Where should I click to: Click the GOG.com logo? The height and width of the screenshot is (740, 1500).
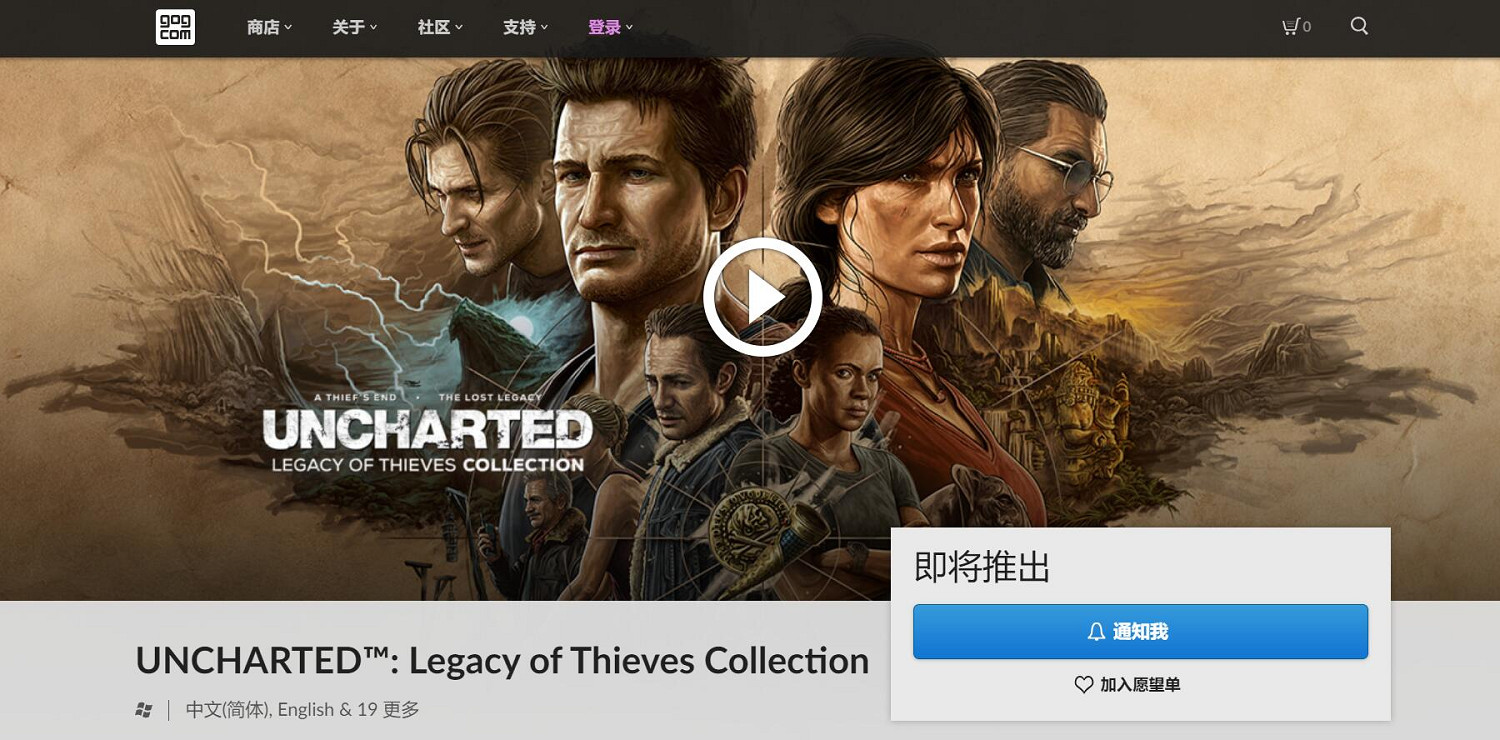[175, 27]
